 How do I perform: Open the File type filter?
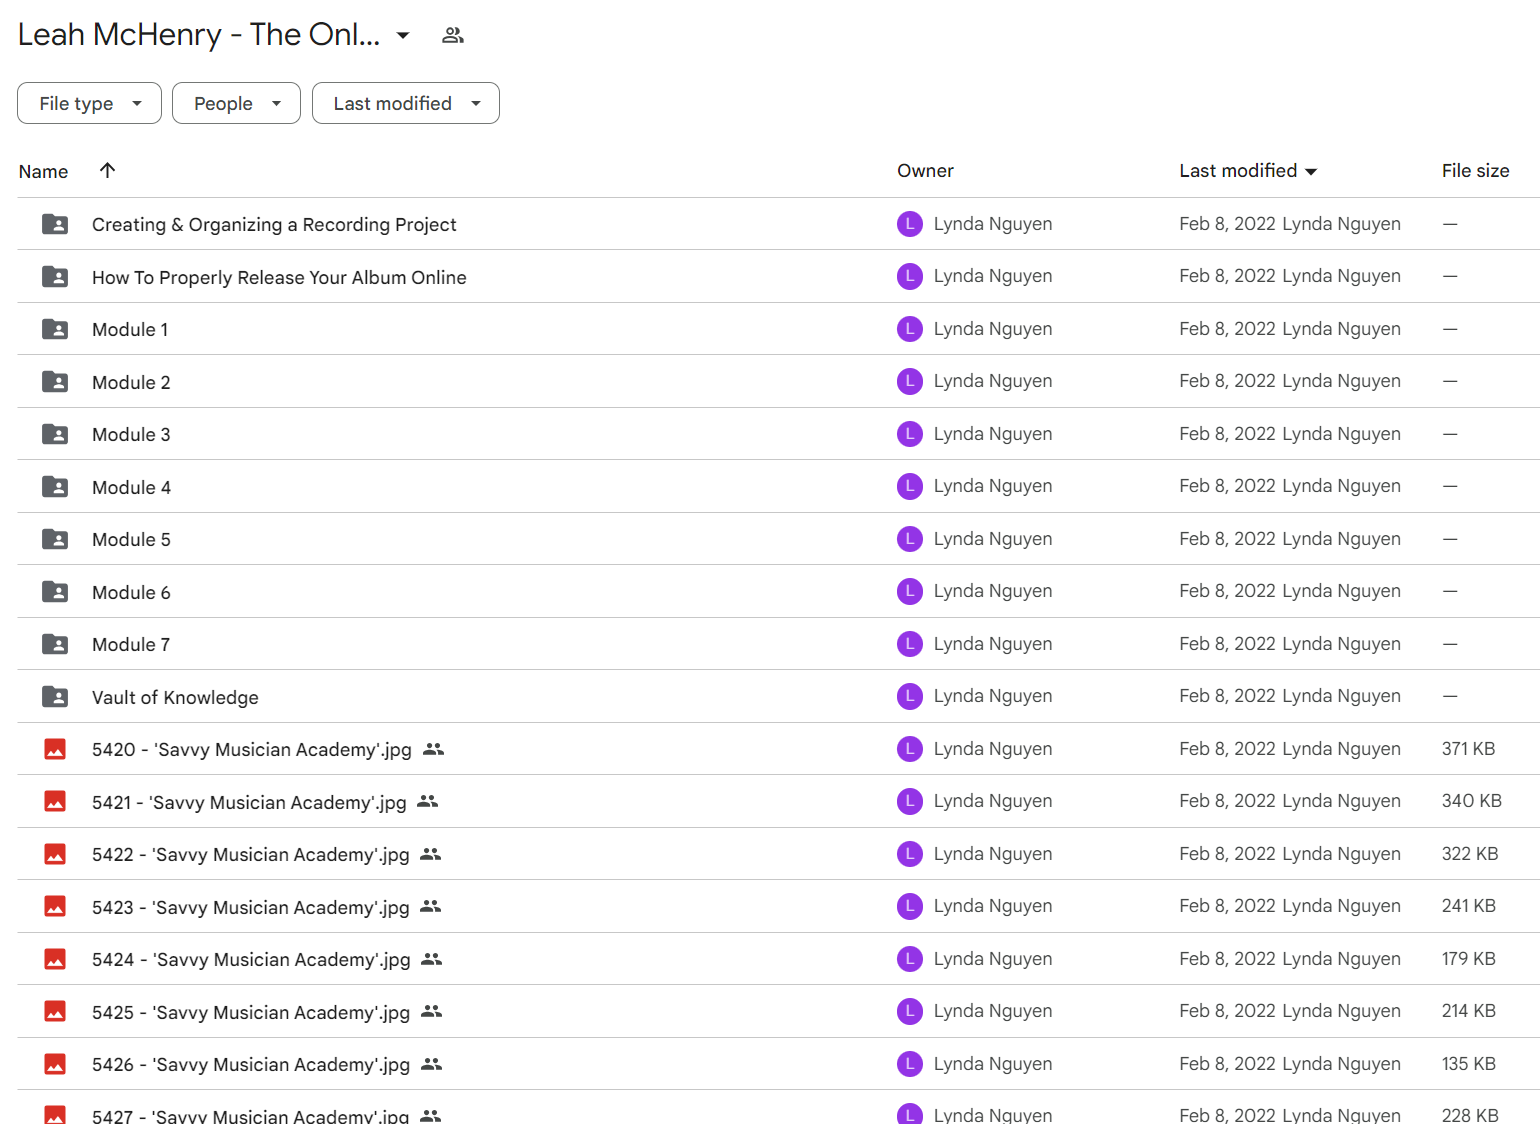[89, 103]
